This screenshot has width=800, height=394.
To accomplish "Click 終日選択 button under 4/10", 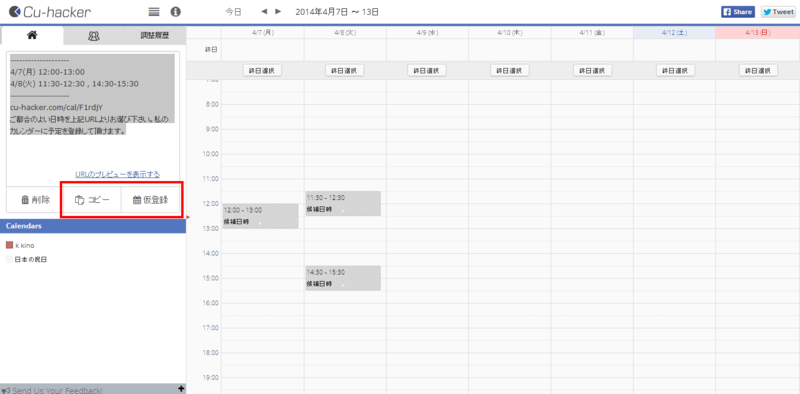I will coord(510,71).
